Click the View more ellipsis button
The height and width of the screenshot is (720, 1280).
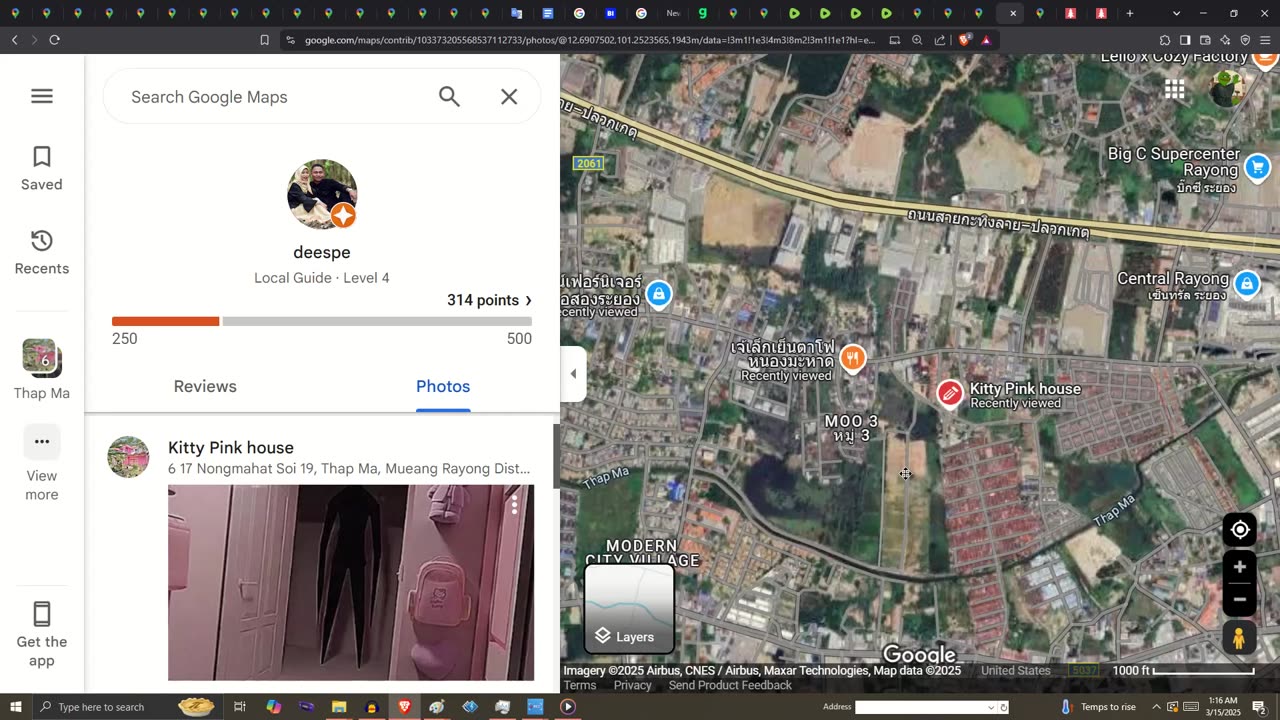point(41,441)
